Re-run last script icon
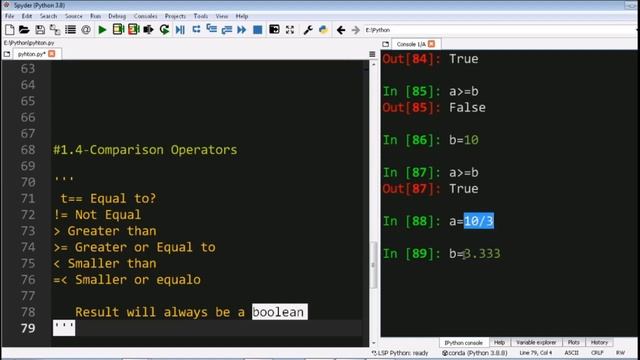This screenshot has height=360, width=640. 164,29
